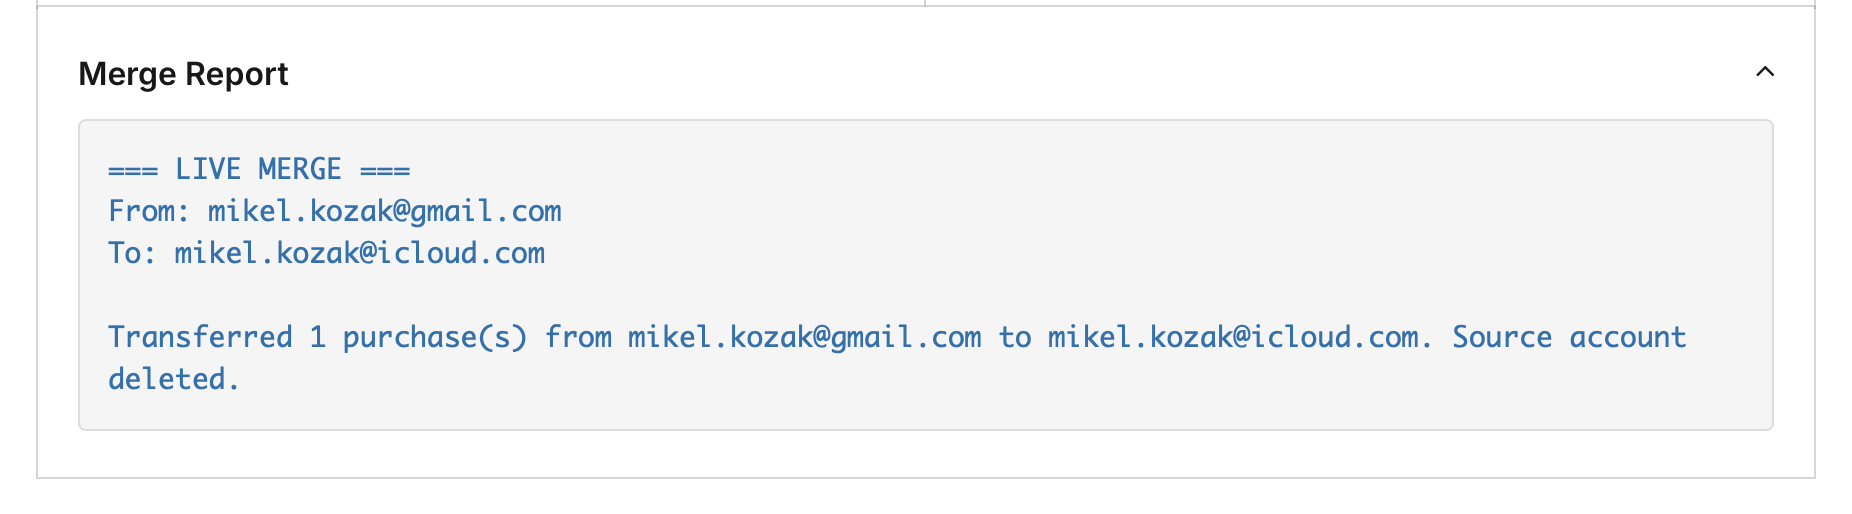This screenshot has width=1852, height=514.
Task: Click the LIVE MERGE header line
Action: click(259, 169)
